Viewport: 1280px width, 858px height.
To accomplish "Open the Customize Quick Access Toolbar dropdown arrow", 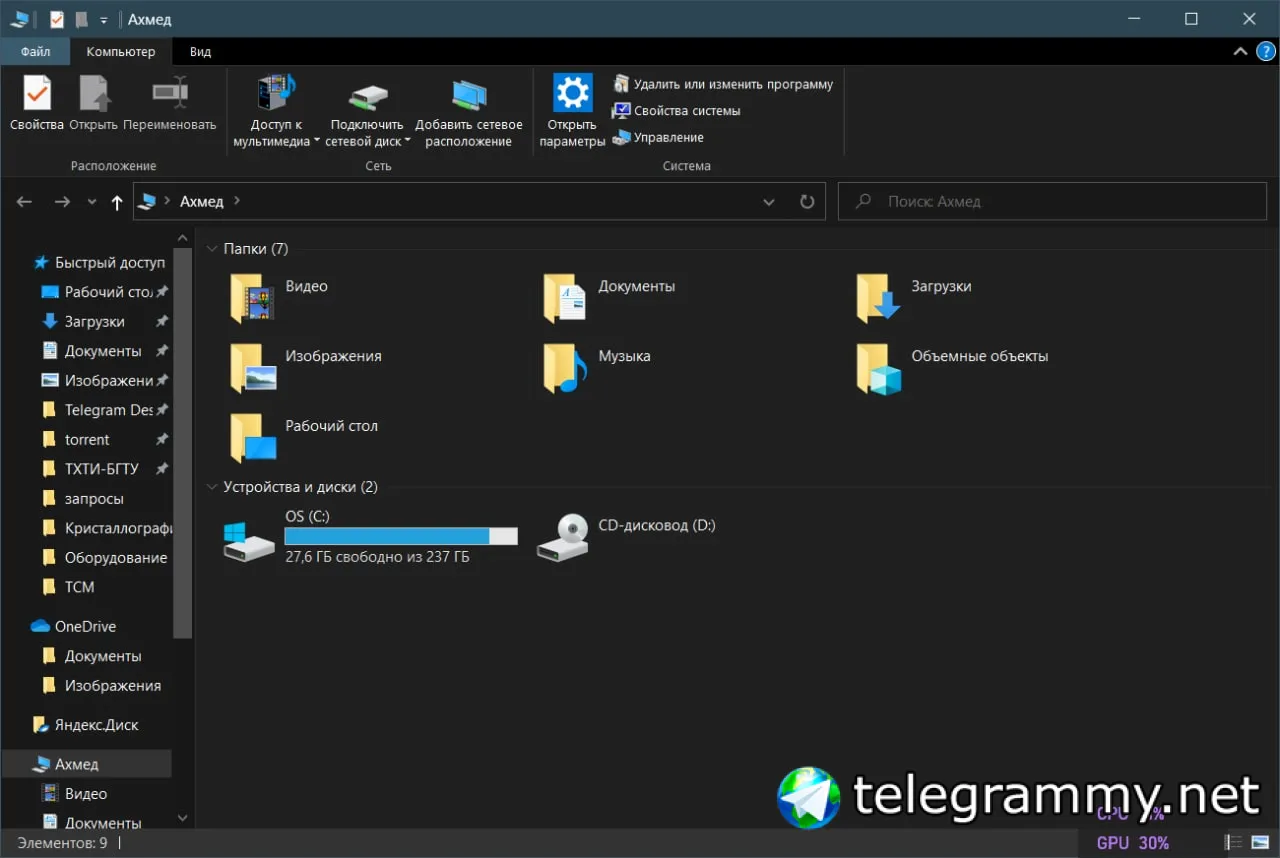I will tap(103, 20).
